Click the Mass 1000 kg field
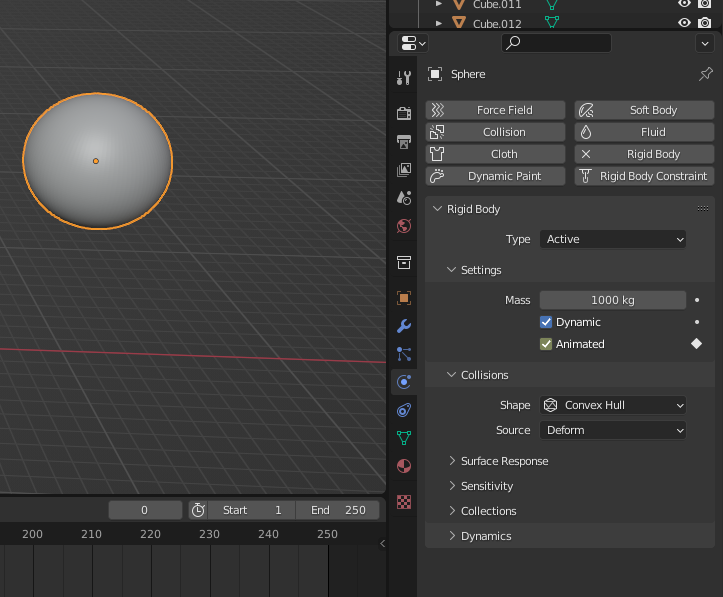723x597 pixels. pos(612,300)
